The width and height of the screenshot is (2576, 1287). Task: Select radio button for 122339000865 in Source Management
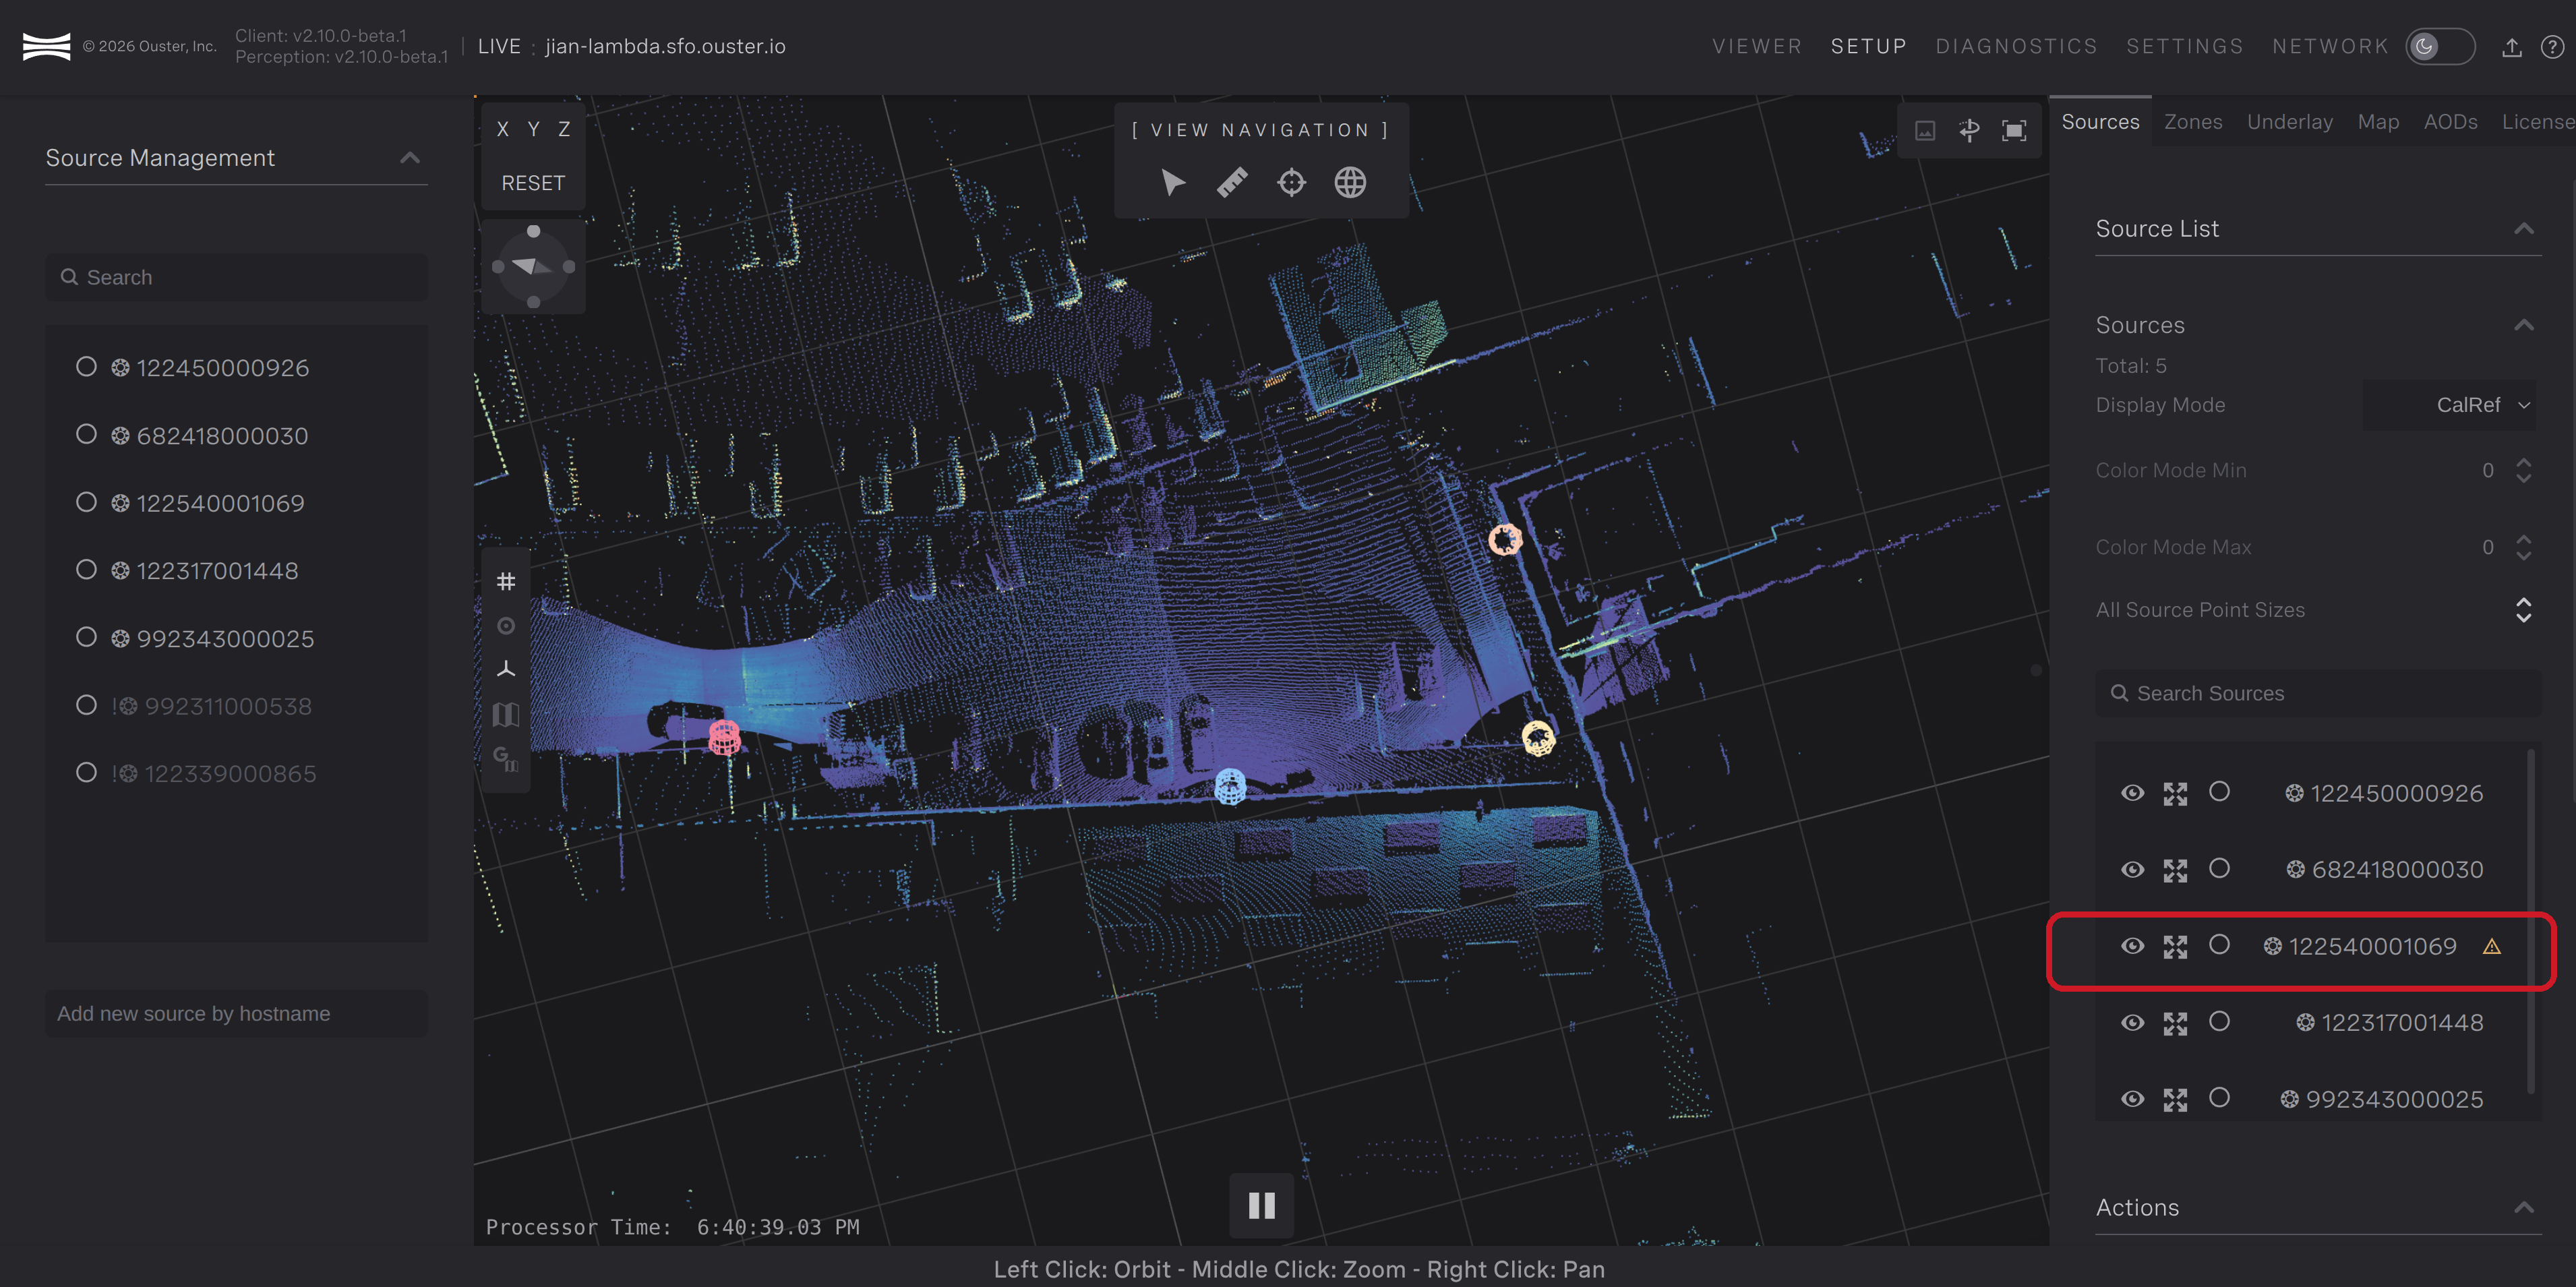(x=87, y=772)
